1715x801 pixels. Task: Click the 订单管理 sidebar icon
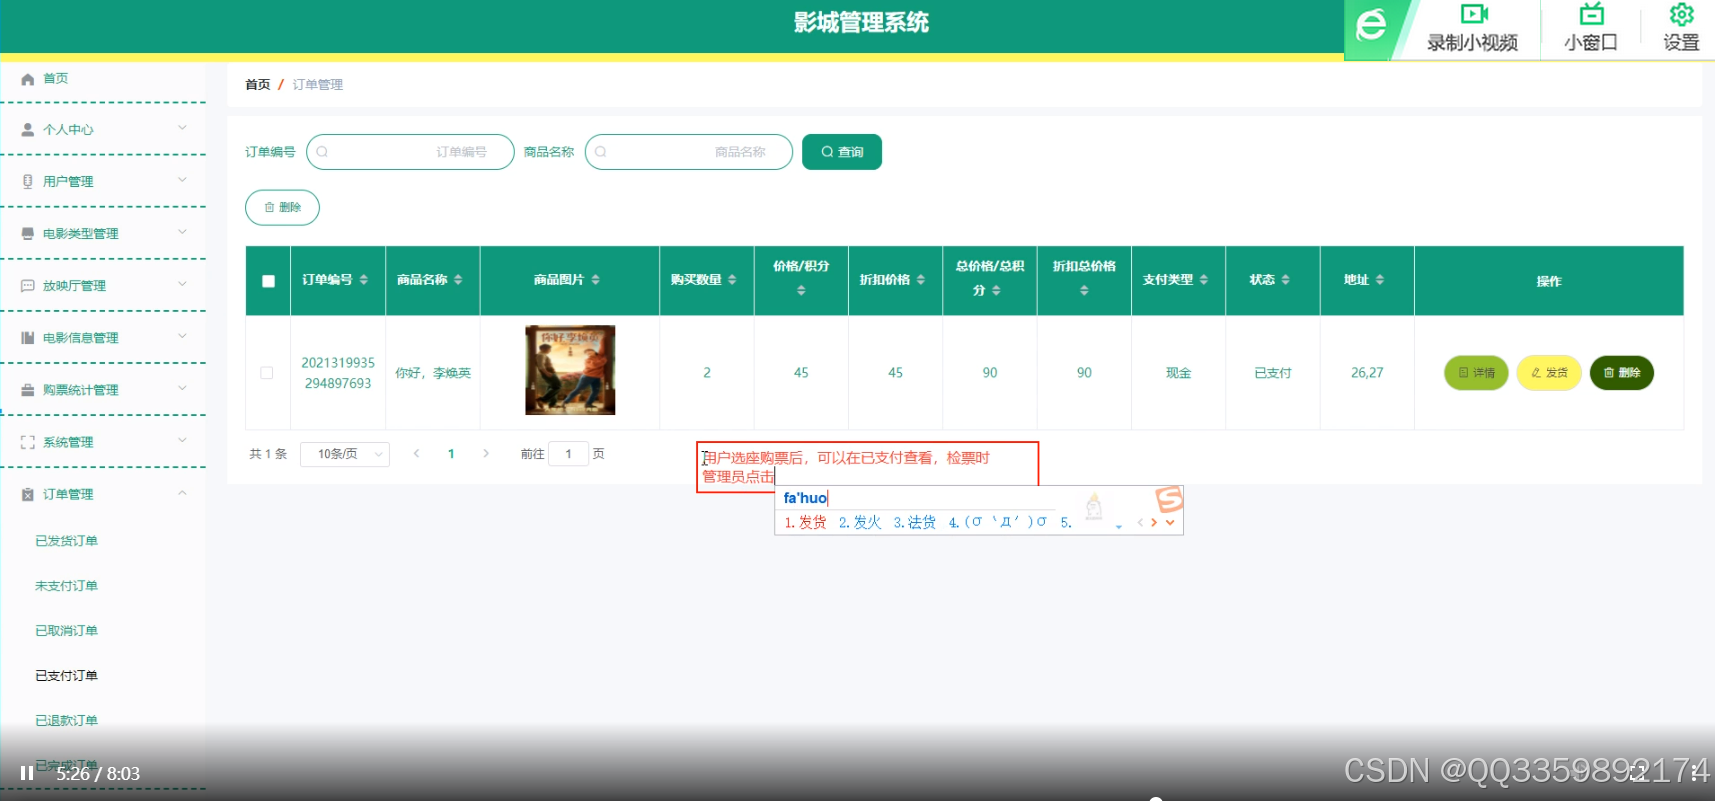(x=28, y=494)
